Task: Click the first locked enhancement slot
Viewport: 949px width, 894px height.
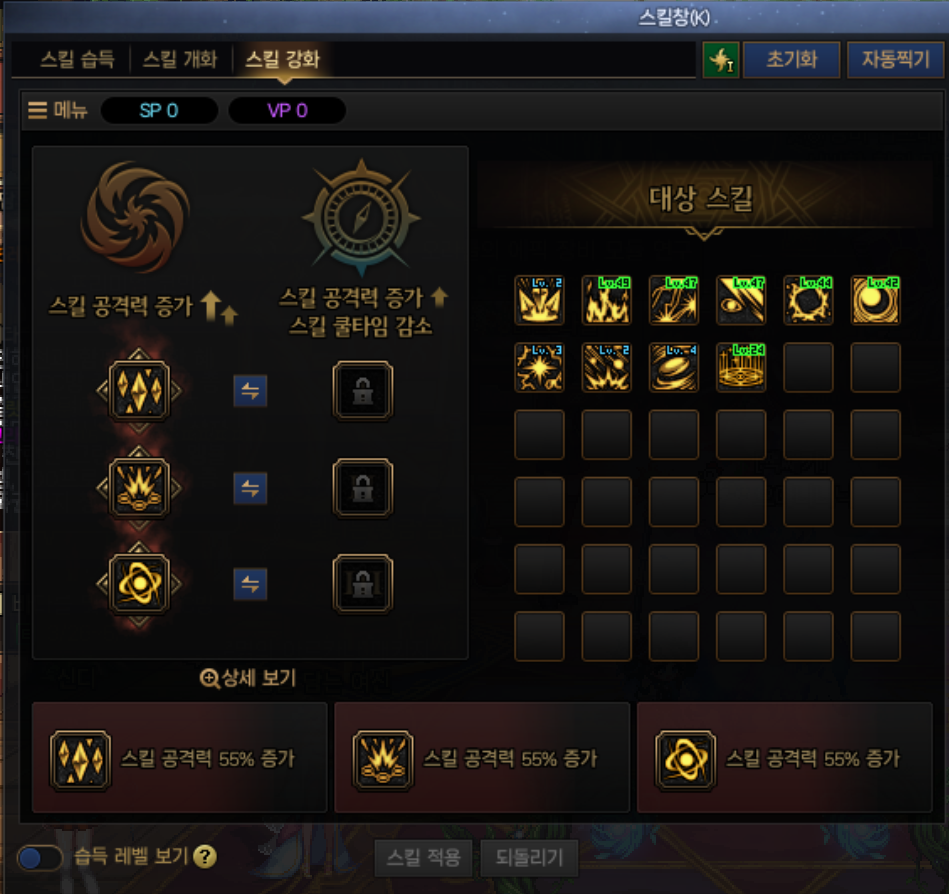Action: (x=363, y=390)
